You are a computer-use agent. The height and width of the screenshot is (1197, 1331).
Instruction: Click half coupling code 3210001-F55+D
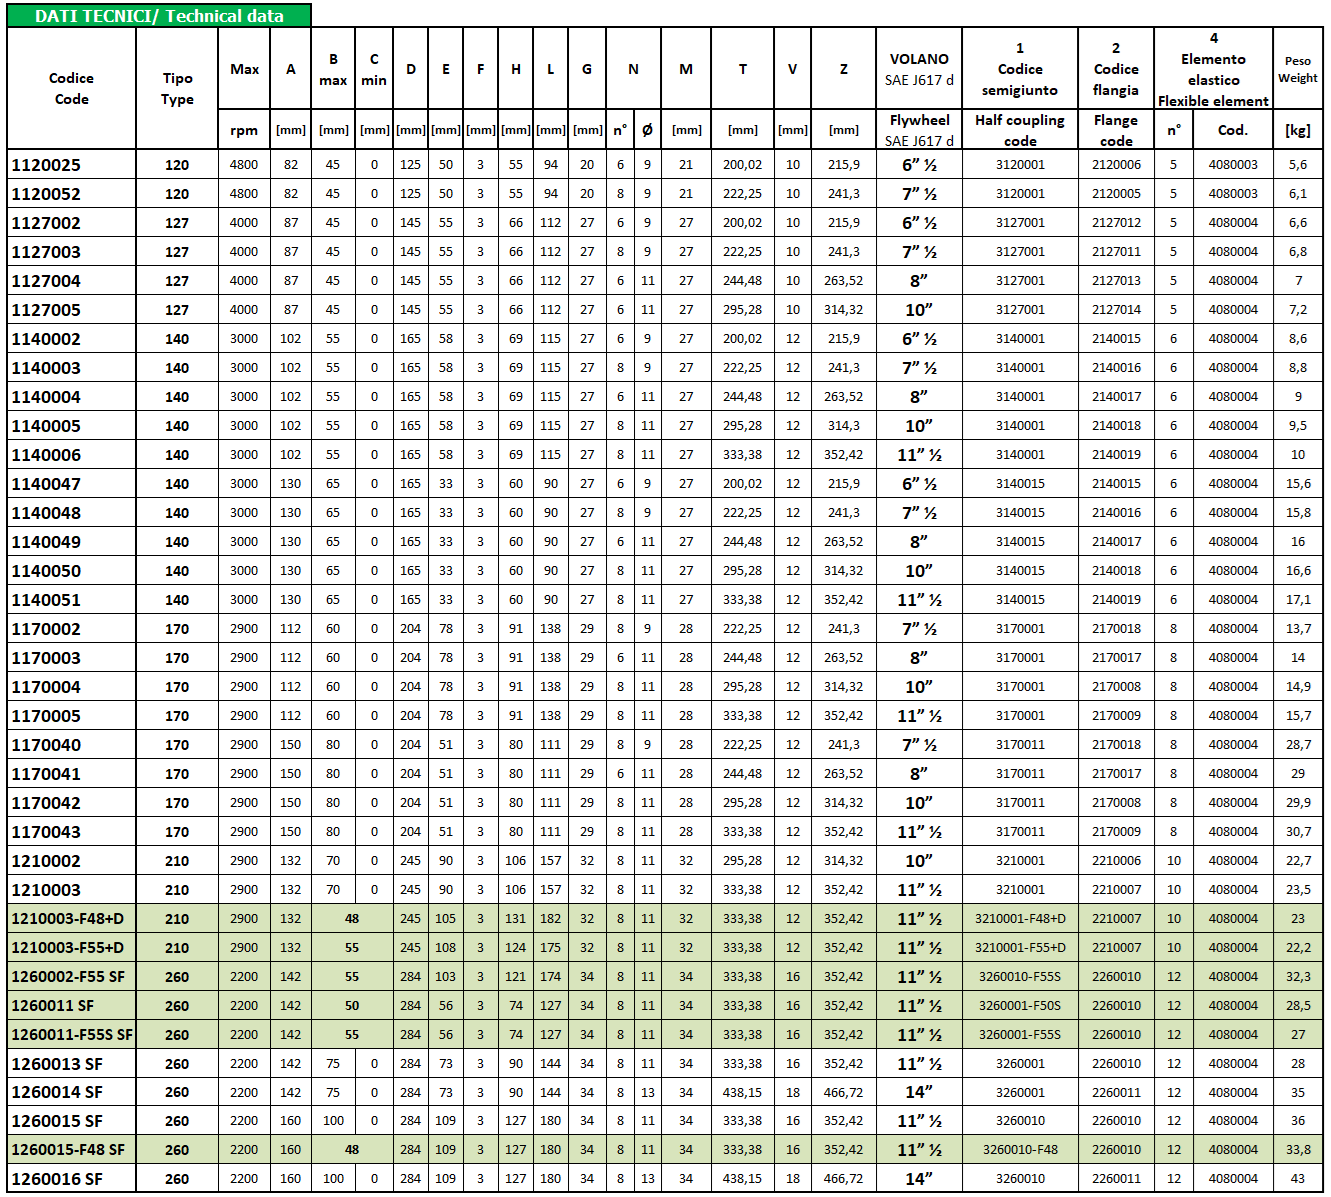pyautogui.click(x=1020, y=948)
